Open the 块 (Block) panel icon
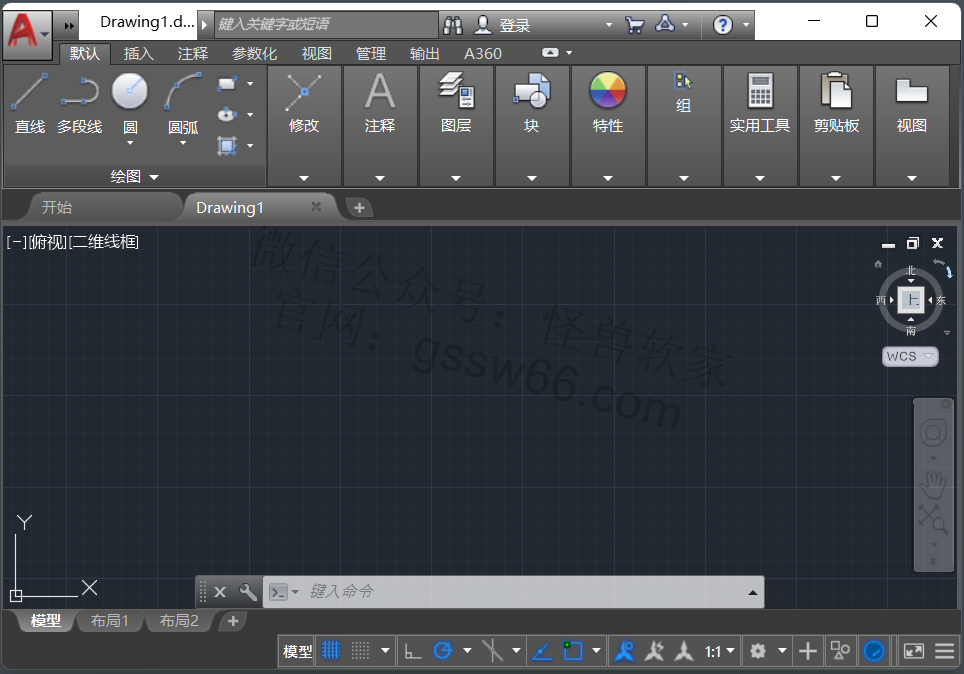This screenshot has width=964, height=674. pyautogui.click(x=532, y=92)
